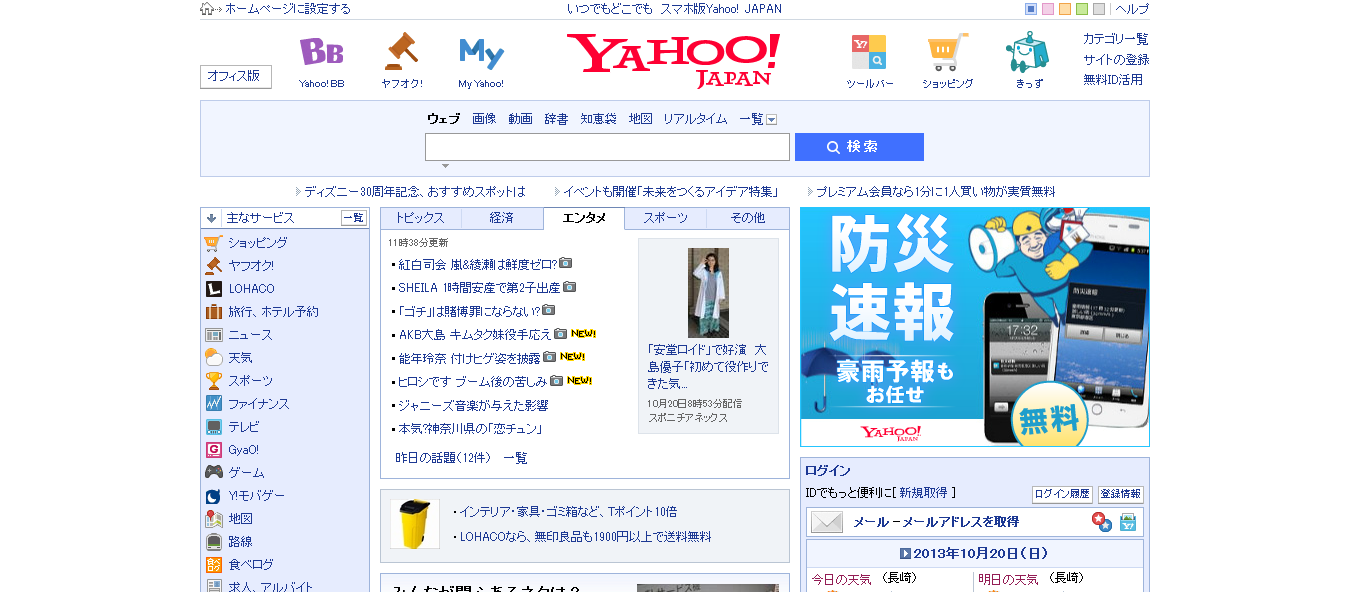The height and width of the screenshot is (592, 1349).
Task: Open the 無料ID活用 link
Action: pyautogui.click(x=1113, y=80)
